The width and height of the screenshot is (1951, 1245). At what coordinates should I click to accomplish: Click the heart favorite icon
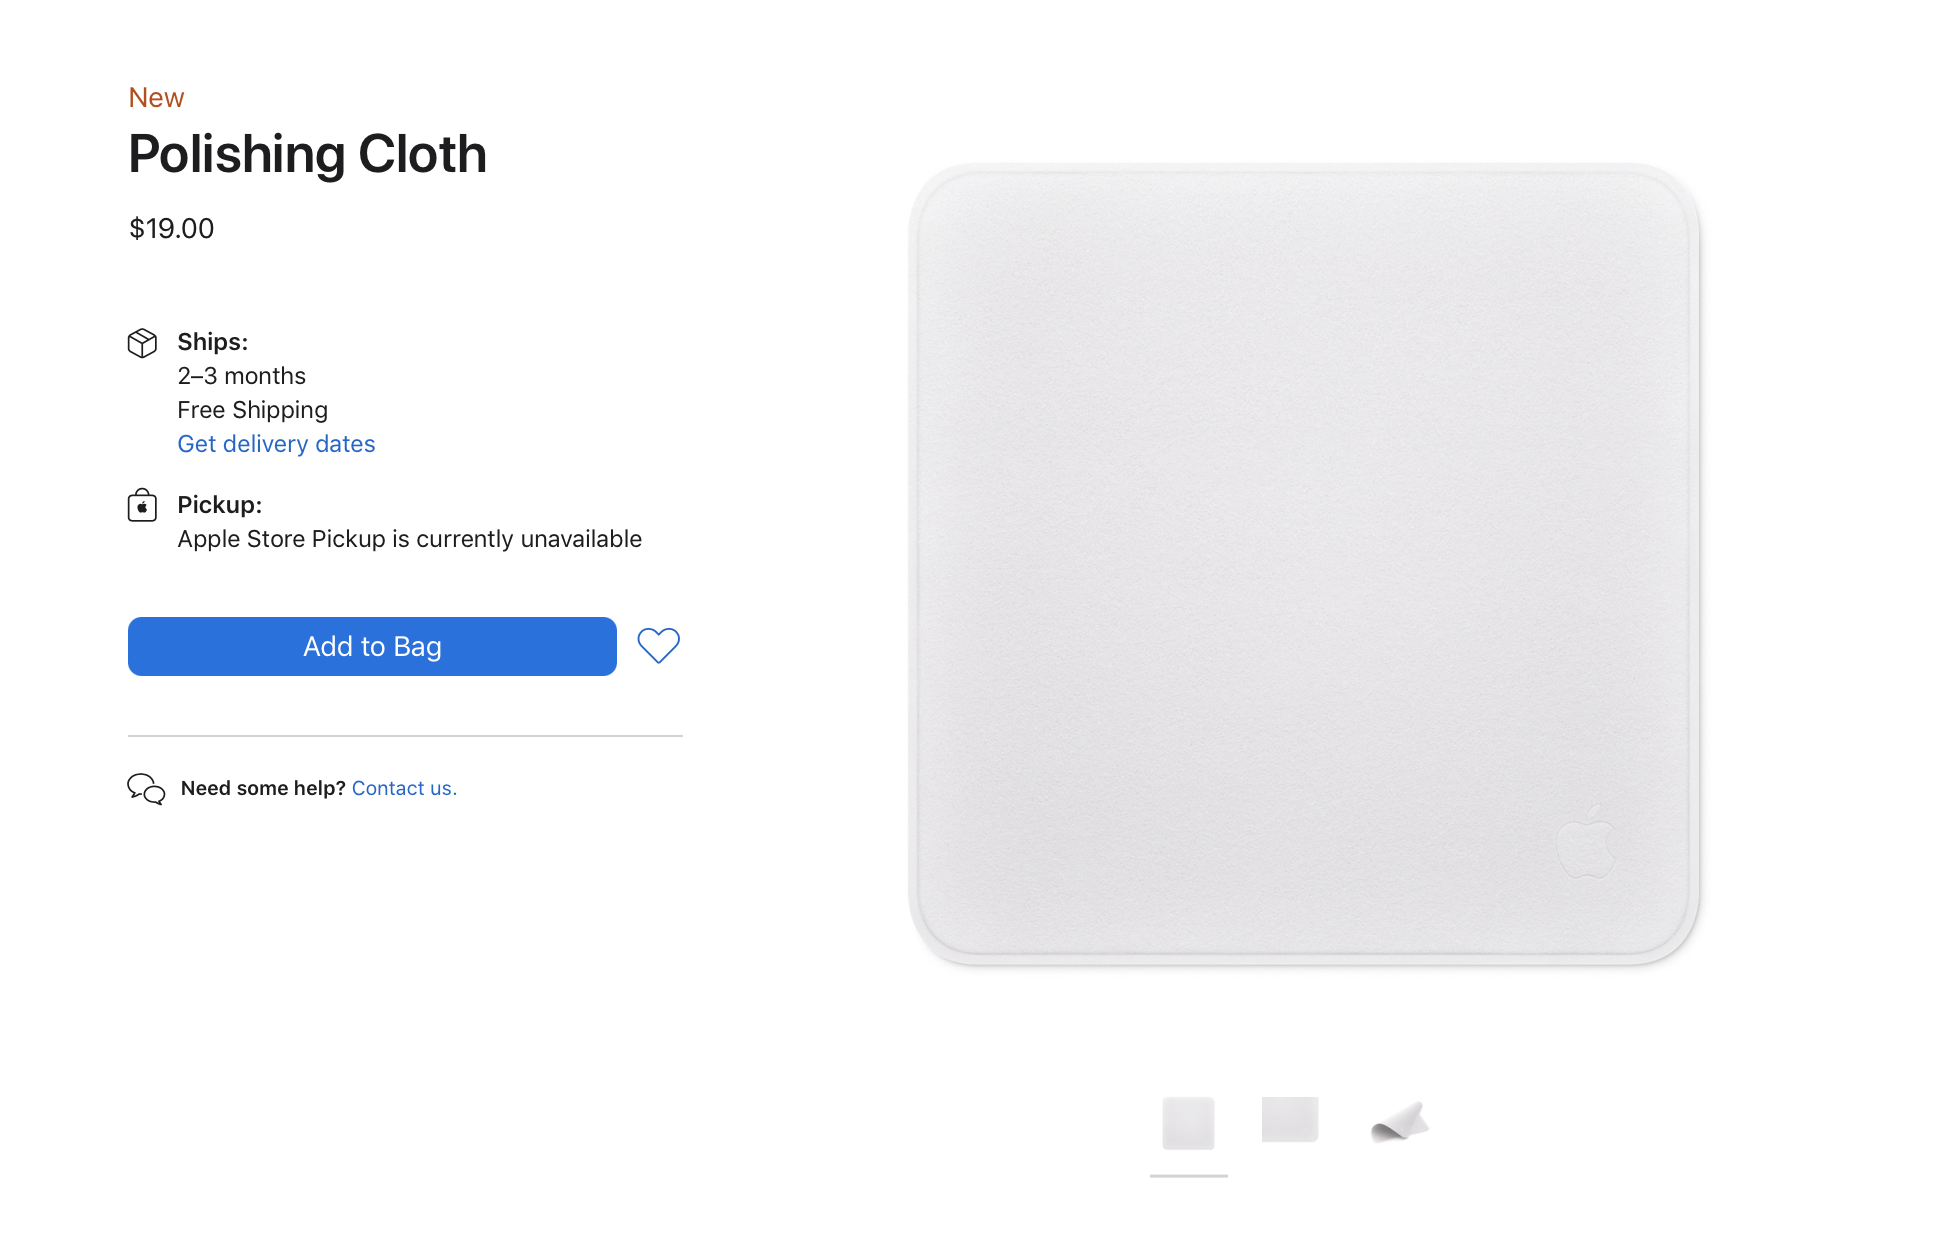click(x=658, y=646)
